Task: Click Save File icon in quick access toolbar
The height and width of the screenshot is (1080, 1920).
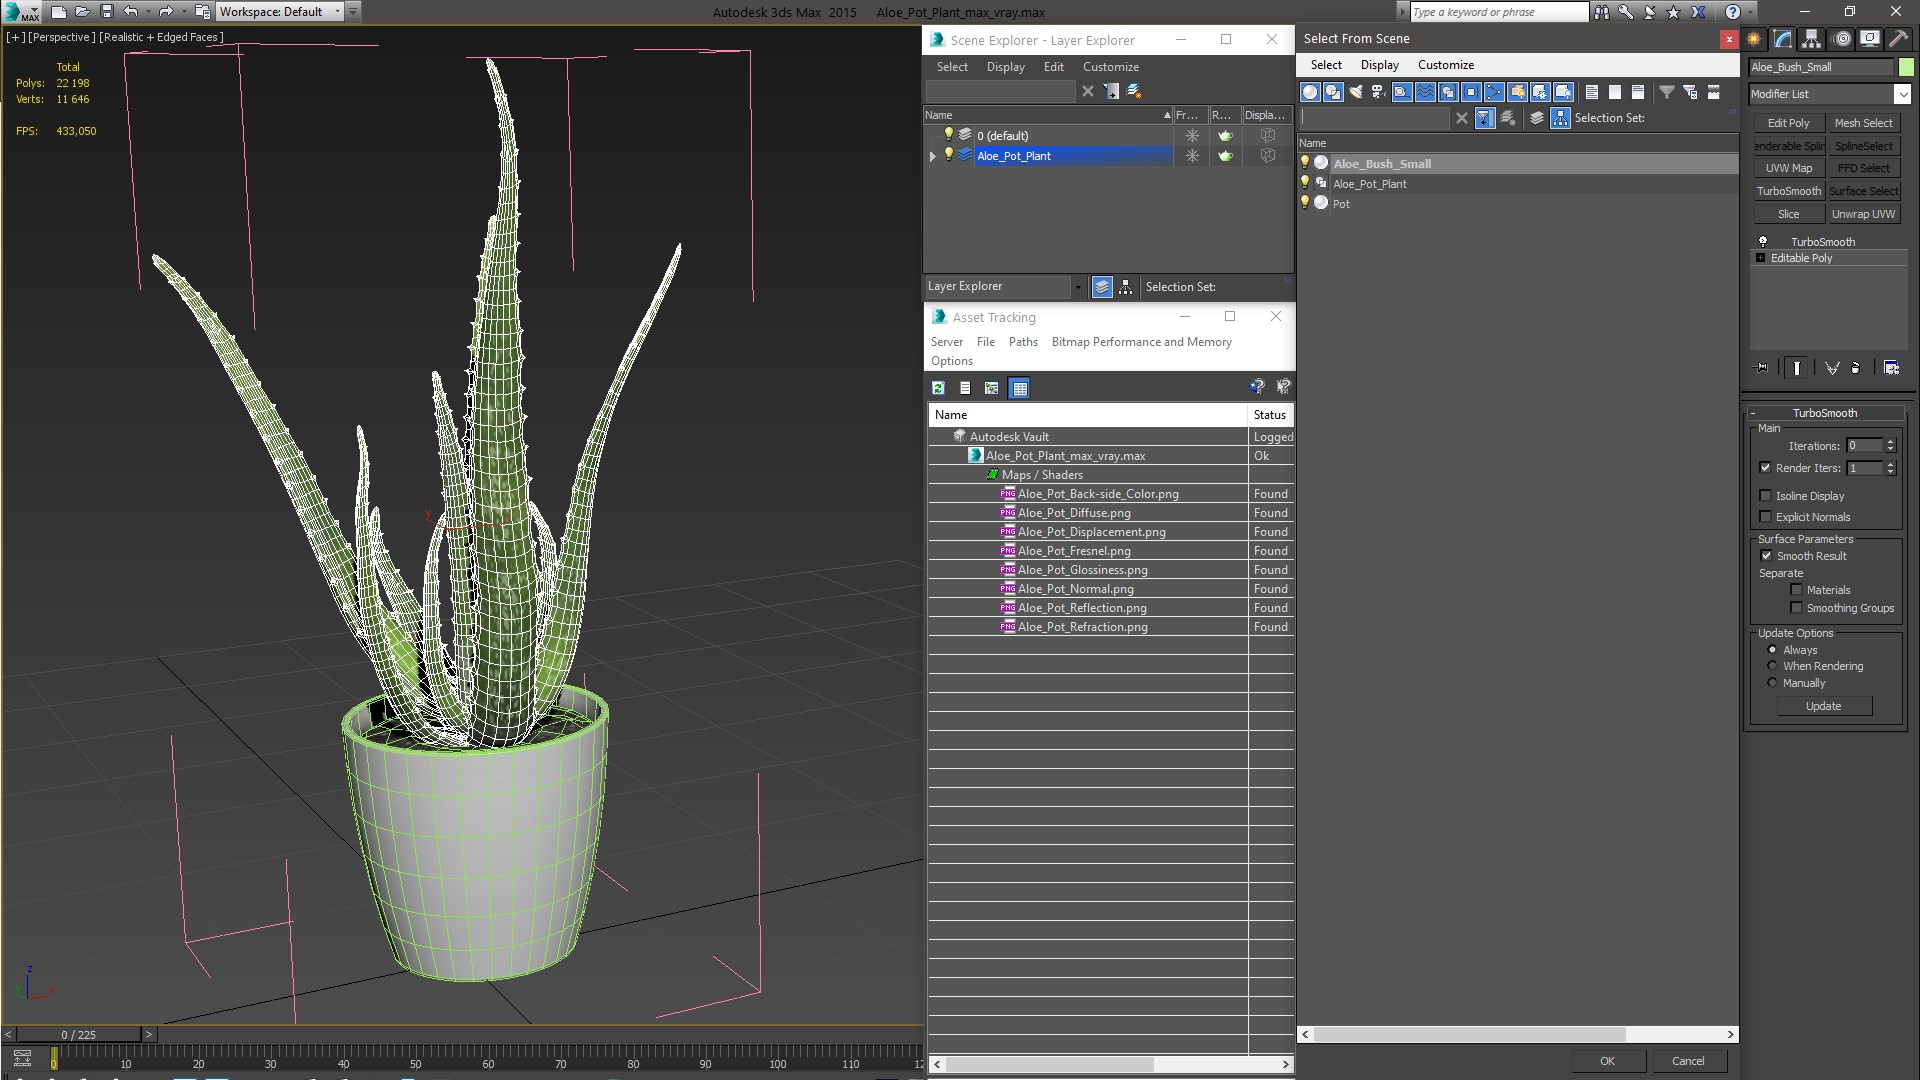Action: (107, 12)
